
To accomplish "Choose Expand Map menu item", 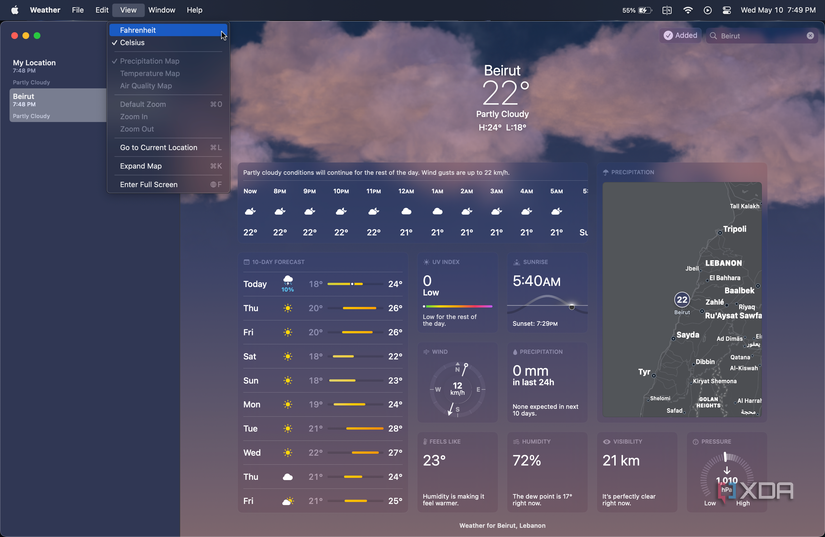I will [x=168, y=166].
